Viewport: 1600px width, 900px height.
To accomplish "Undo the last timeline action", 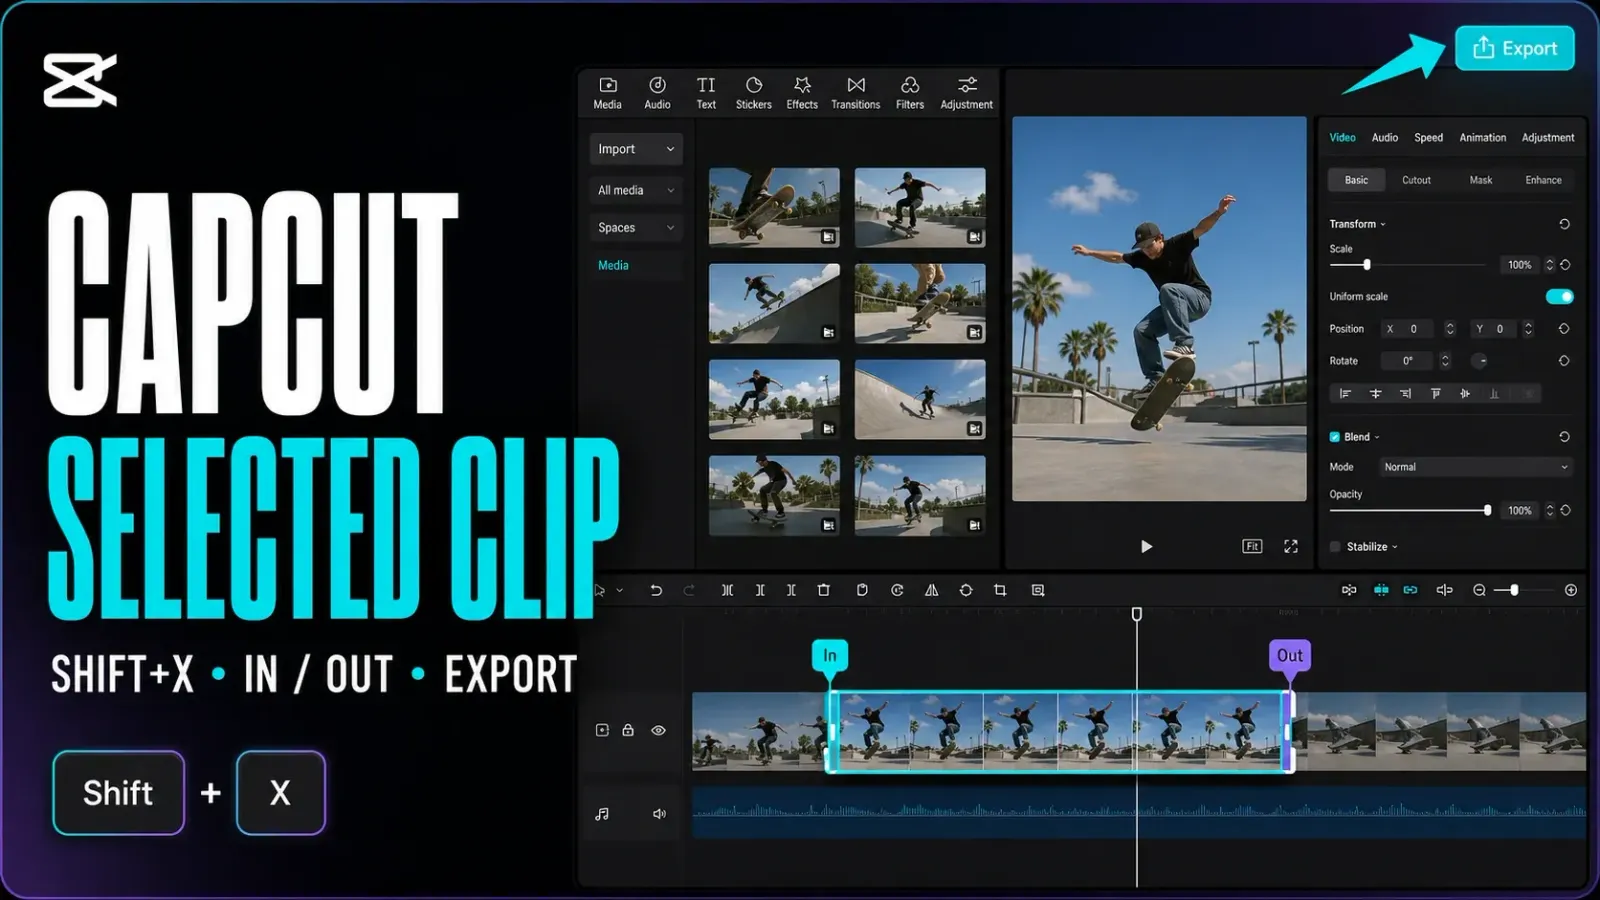I will click(x=656, y=590).
